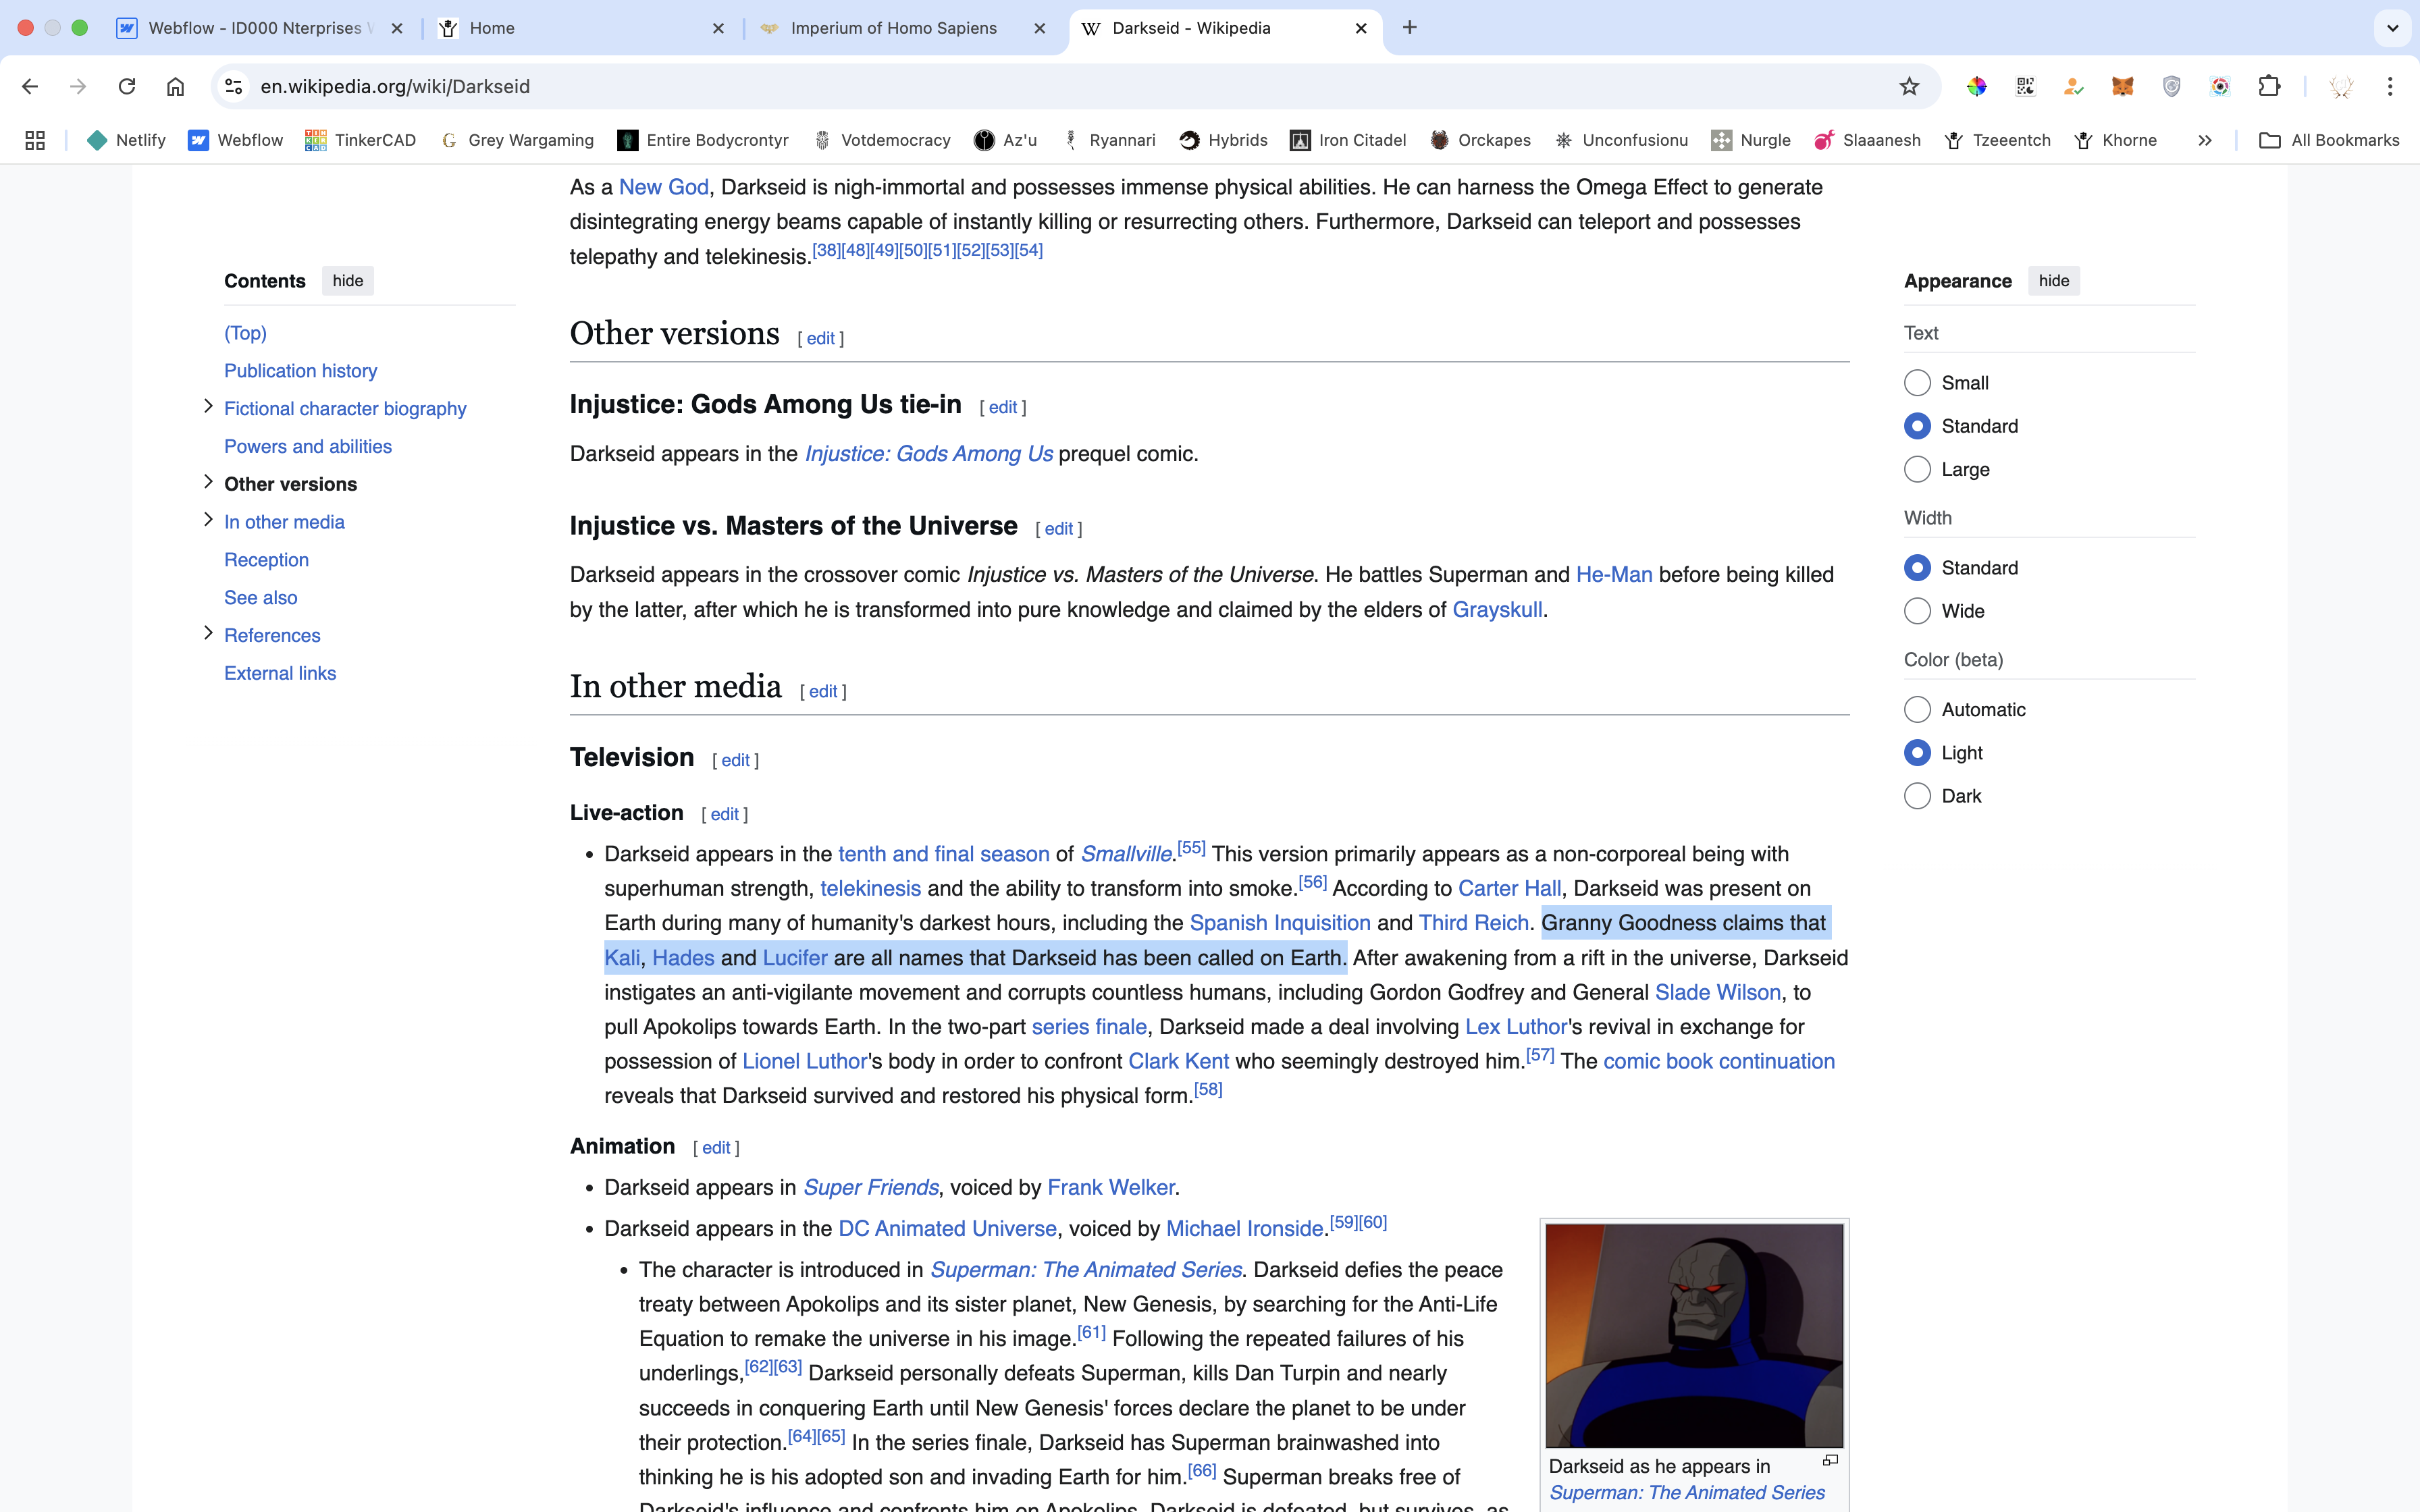
Task: Switch to the Webflow tab
Action: (x=255, y=28)
